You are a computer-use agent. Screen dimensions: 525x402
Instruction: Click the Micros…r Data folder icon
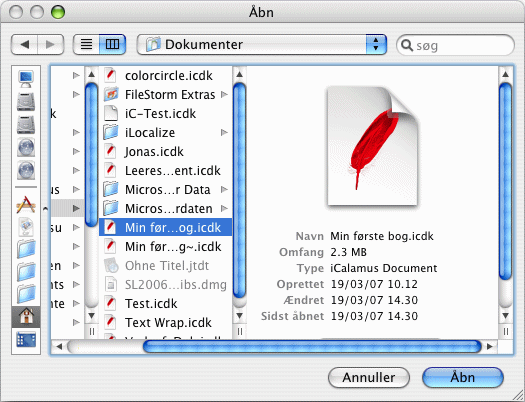click(111, 189)
